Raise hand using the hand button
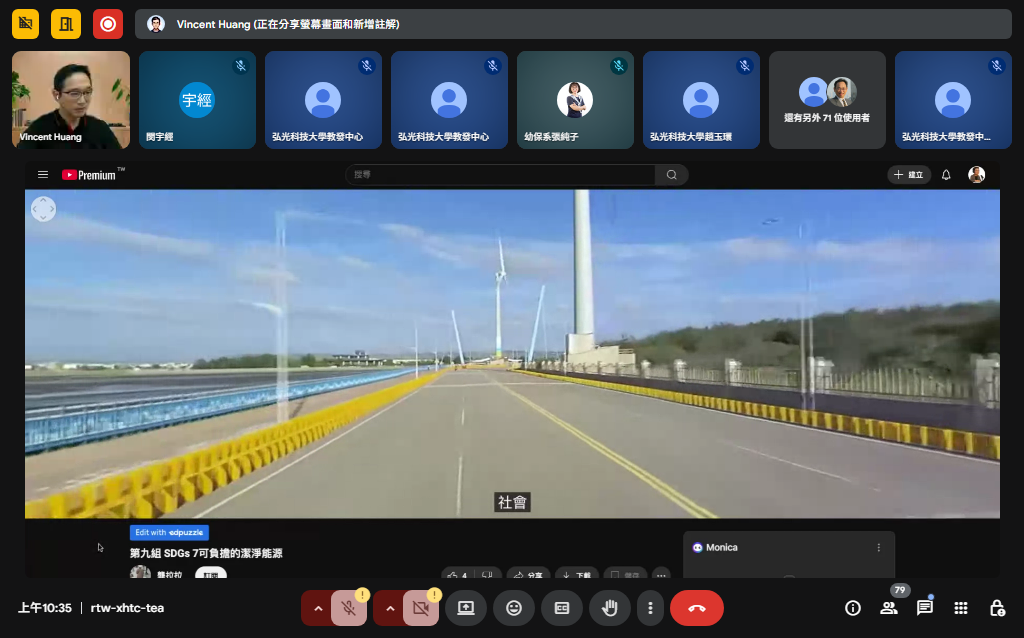The height and width of the screenshot is (638, 1024). pos(609,608)
